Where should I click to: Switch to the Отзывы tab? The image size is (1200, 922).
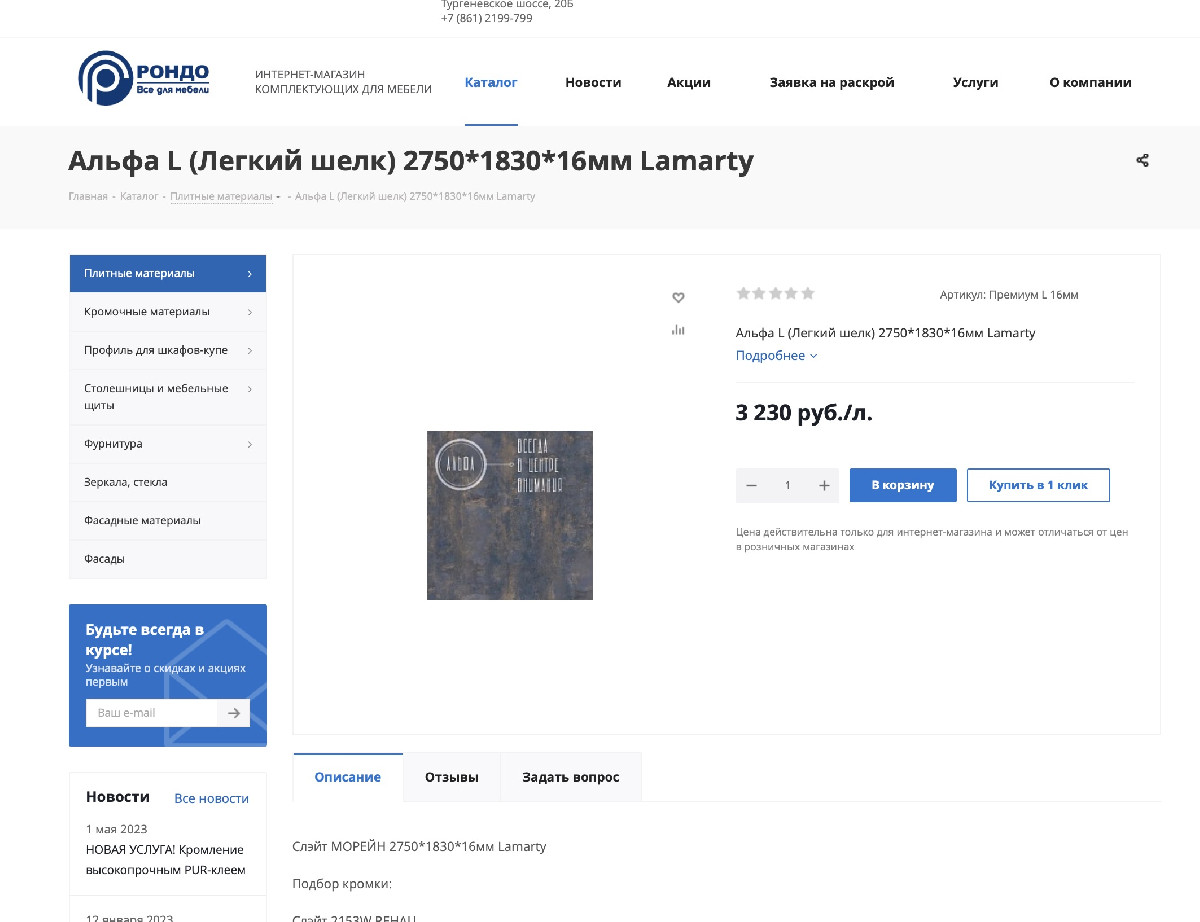click(451, 777)
